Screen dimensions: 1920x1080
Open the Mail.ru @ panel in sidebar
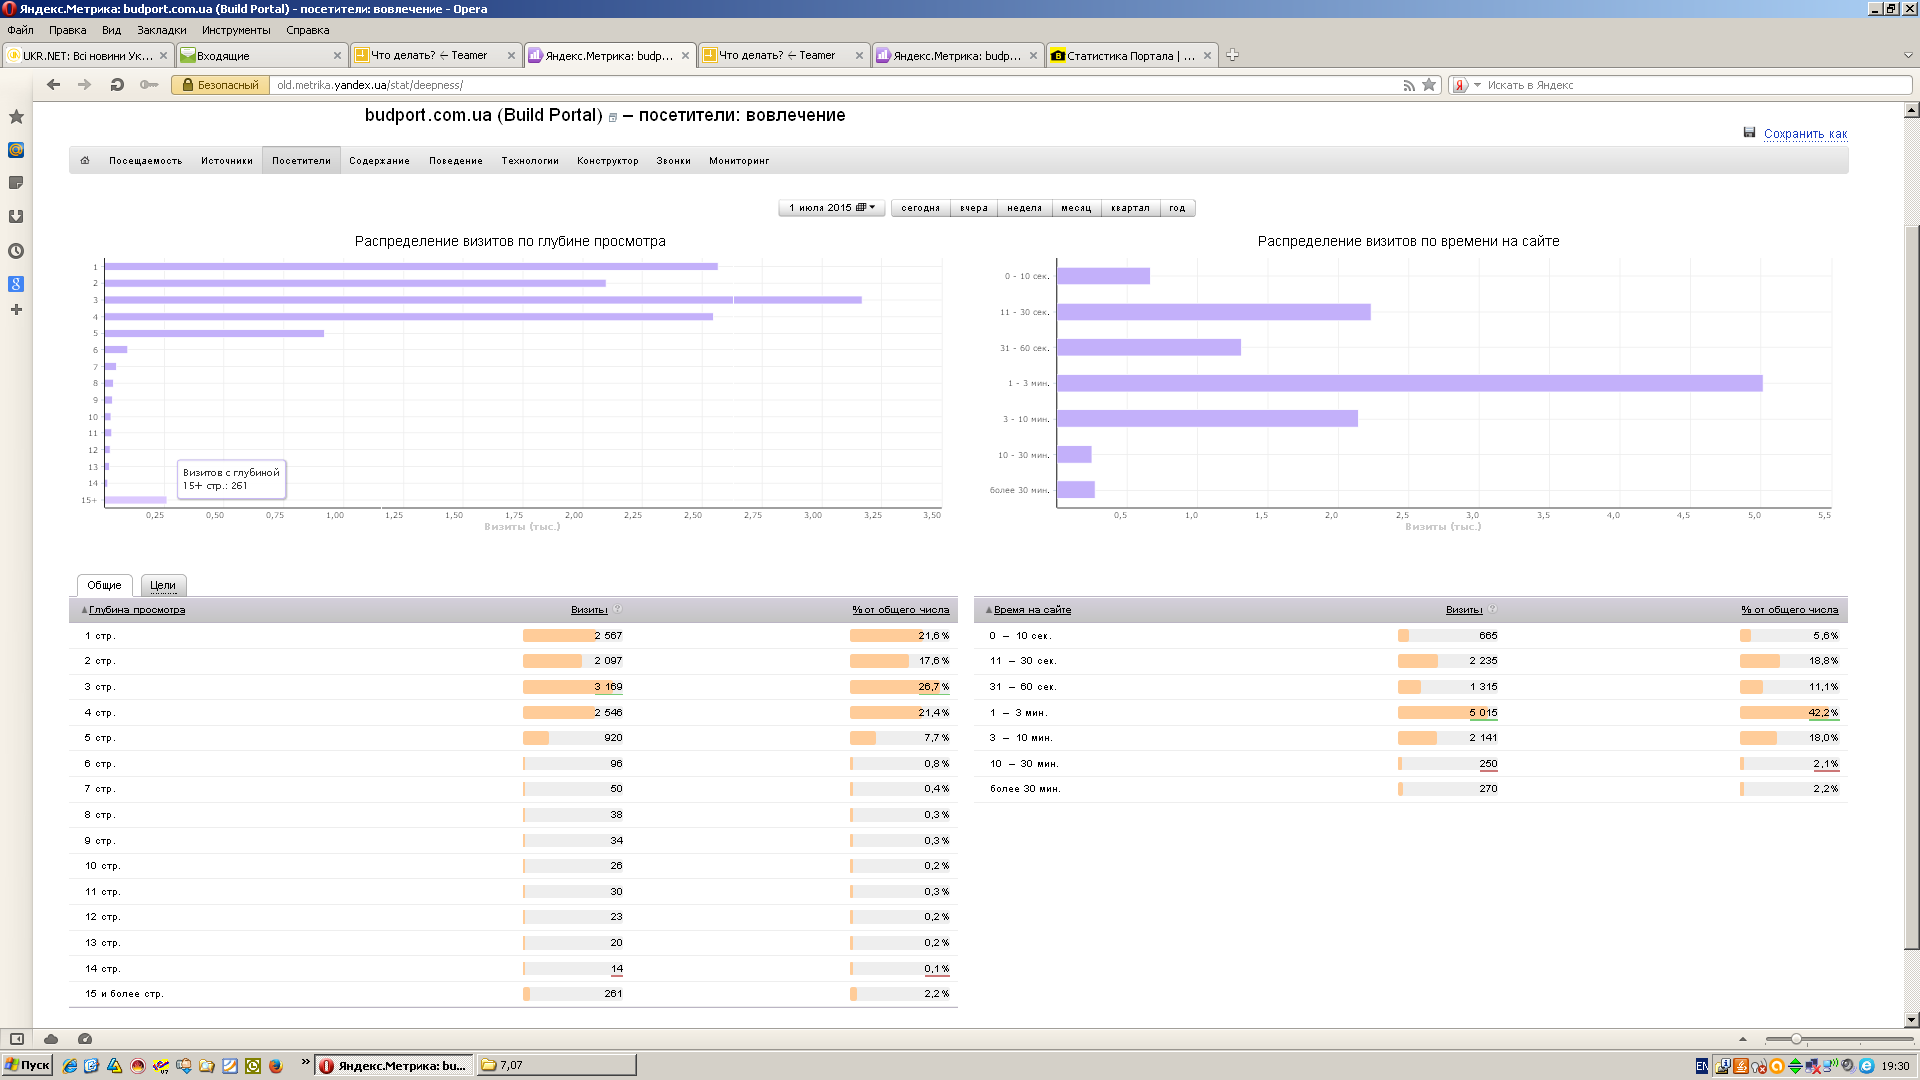[x=16, y=150]
